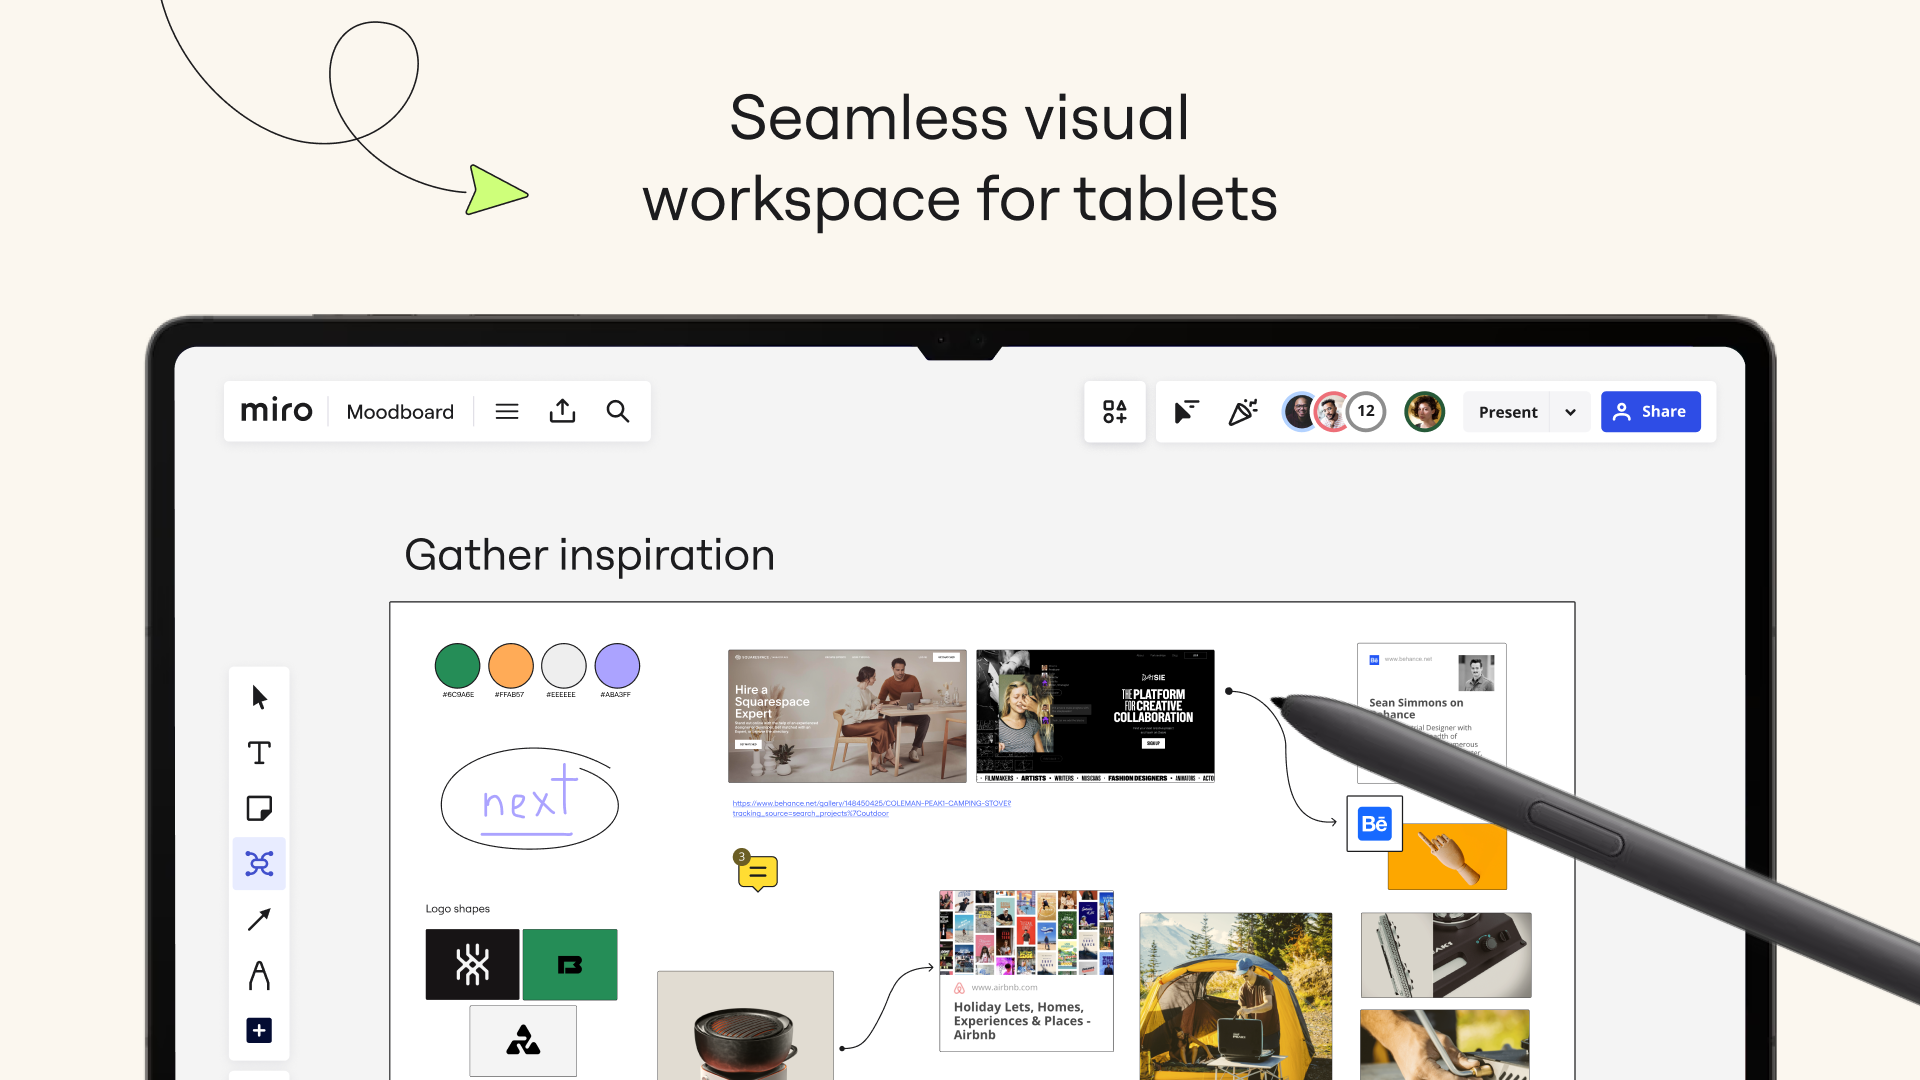Select the mind map tool
The width and height of the screenshot is (1920, 1080).
259,864
